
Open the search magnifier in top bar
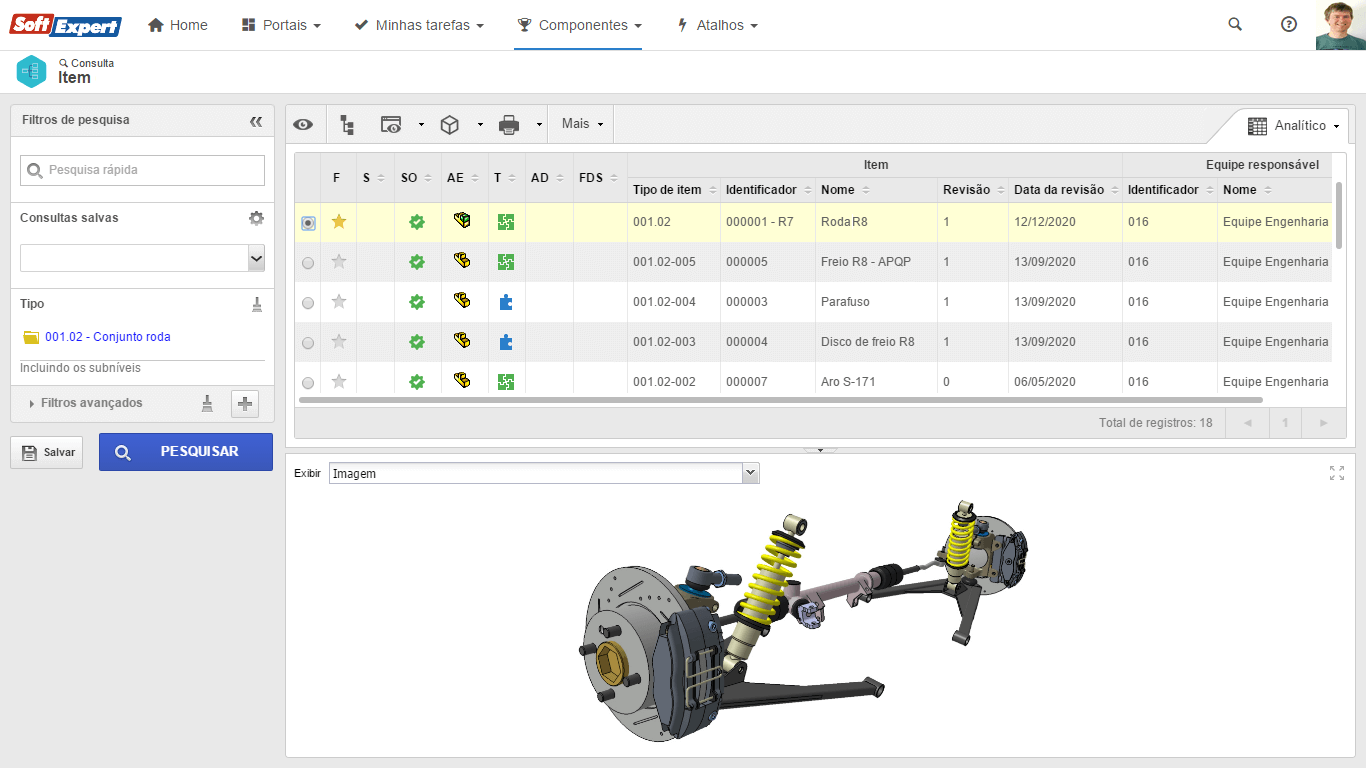(x=1235, y=25)
